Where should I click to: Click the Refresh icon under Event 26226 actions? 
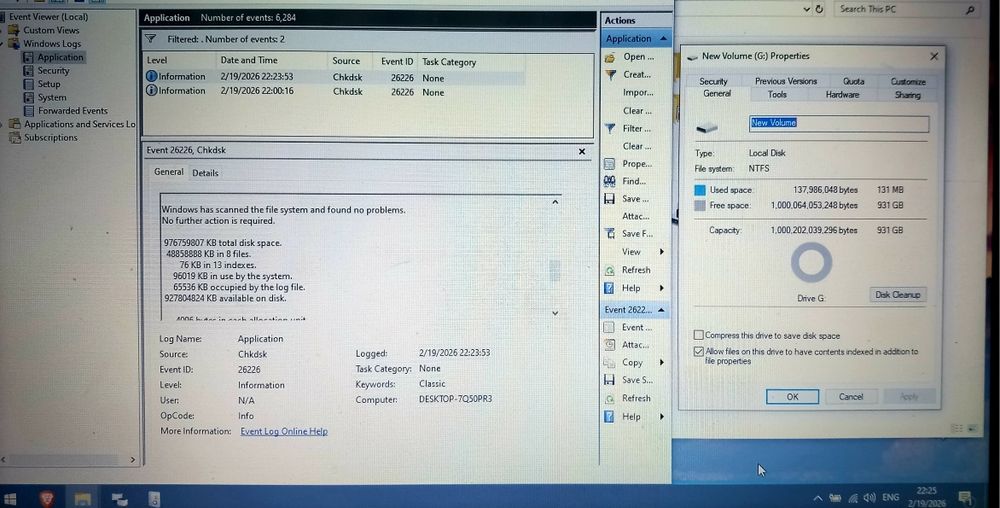(x=610, y=398)
